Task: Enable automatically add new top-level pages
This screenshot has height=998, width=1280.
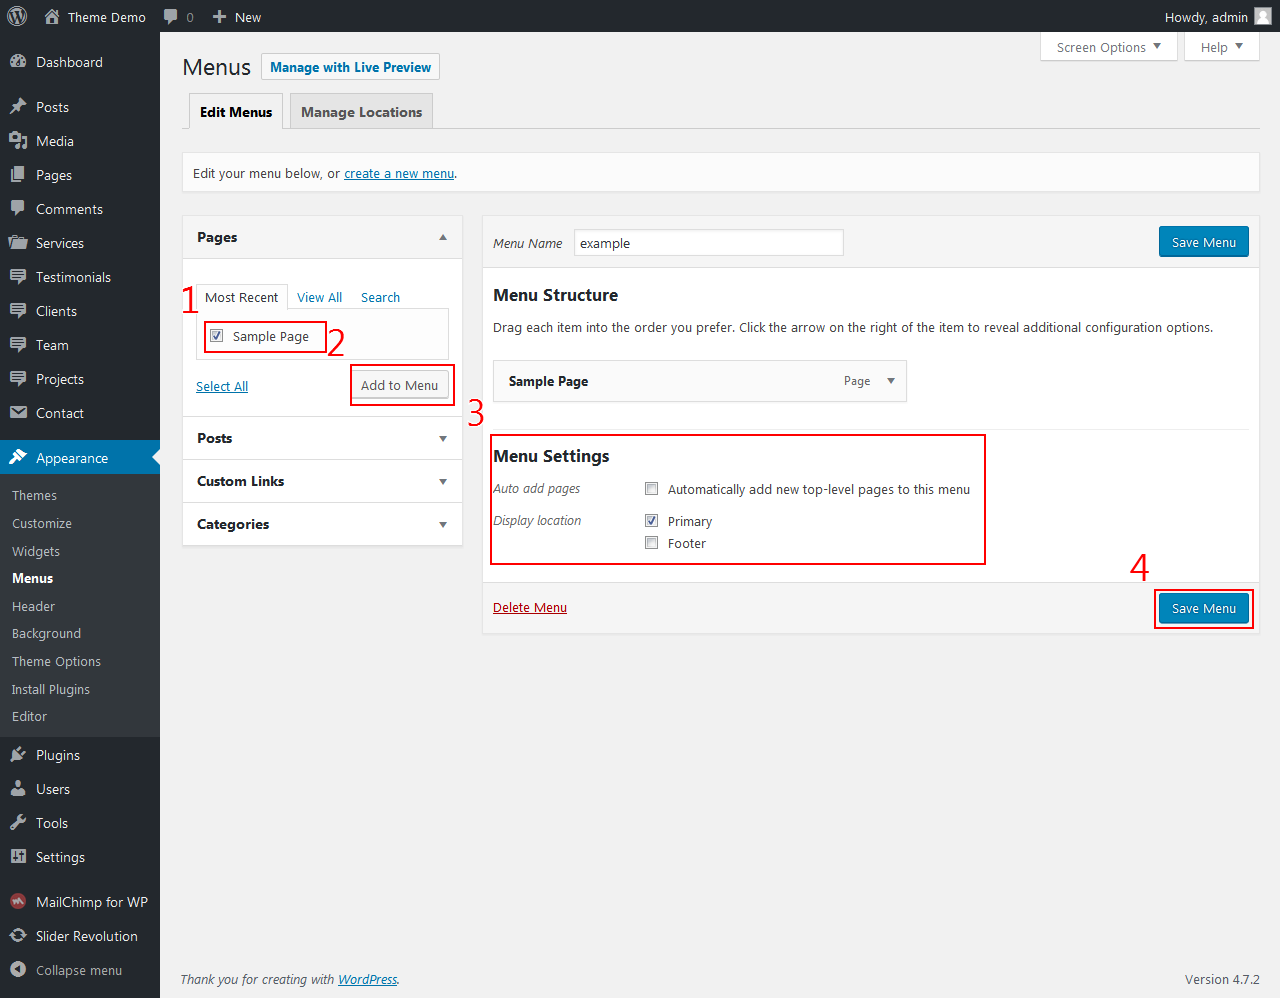Action: point(652,489)
